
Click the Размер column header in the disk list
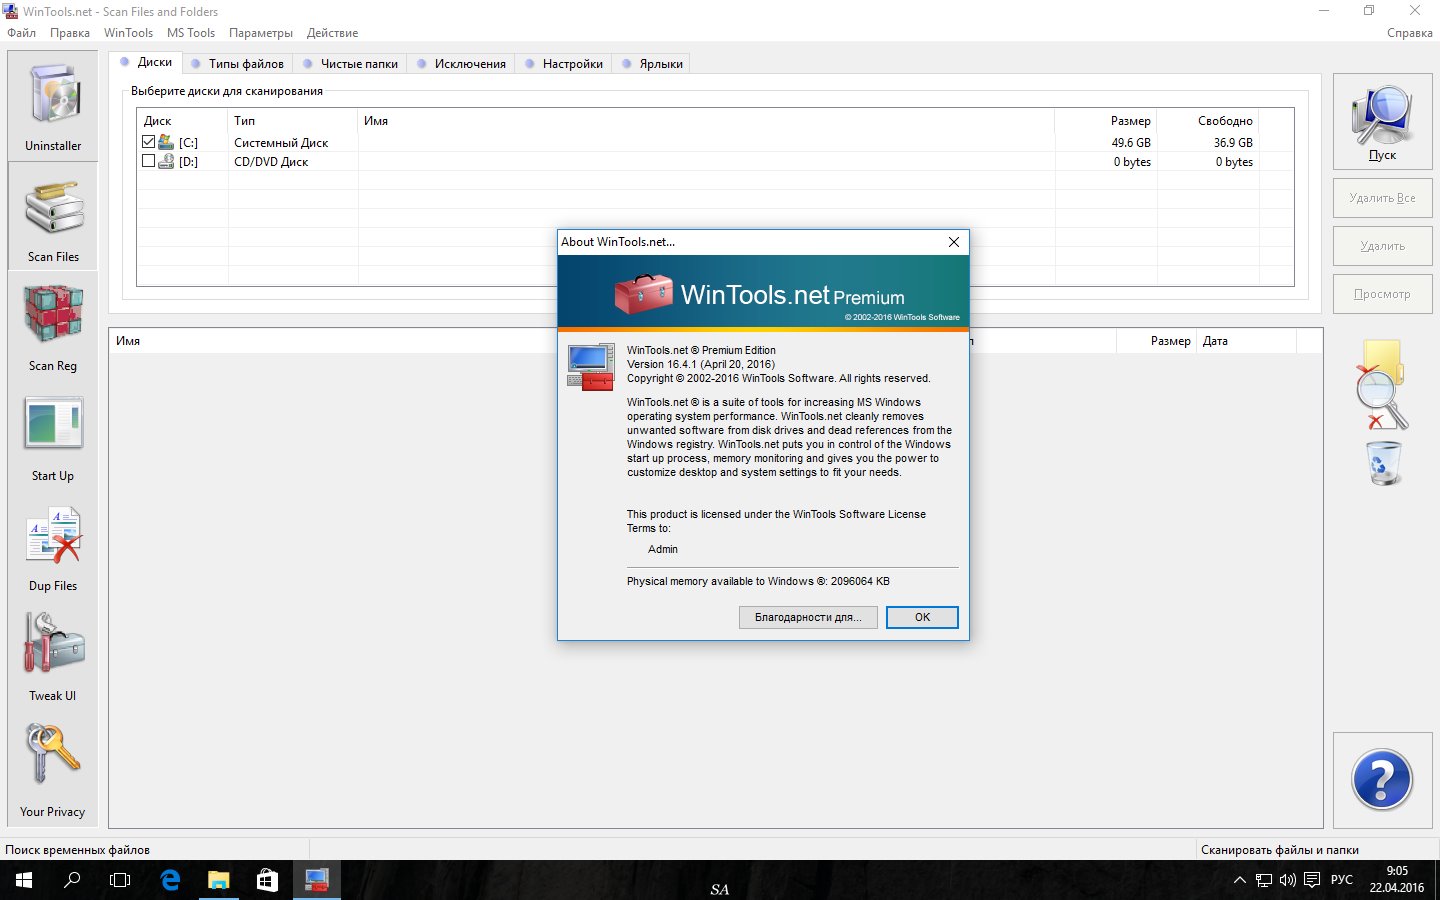click(1130, 121)
